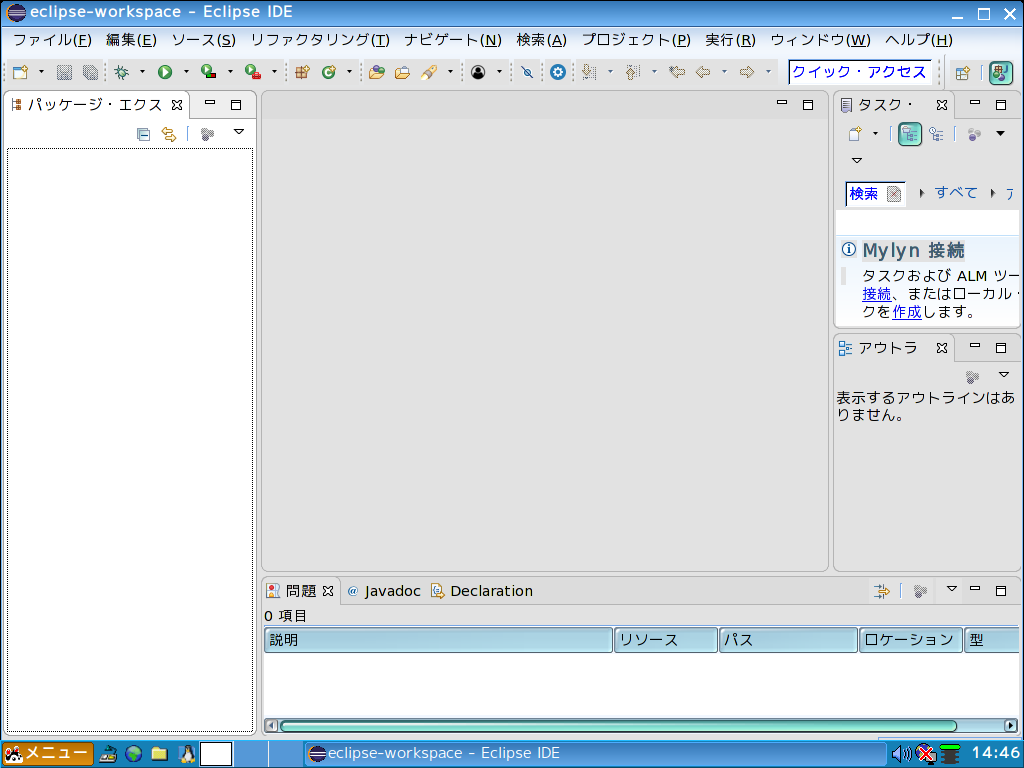Click the New Java Class icon
Viewport: 1024px width, 768px height.
tap(328, 72)
